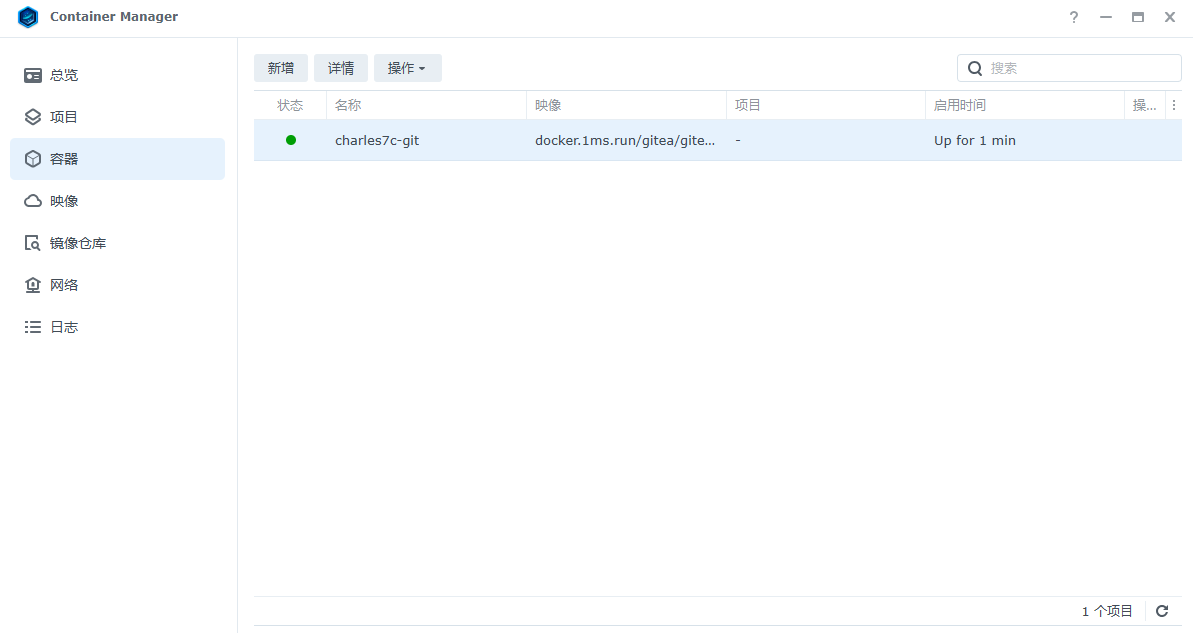Viewport: 1193px width, 633px height.
Task: Open the 总览 overview icon in sidebar
Action: point(33,75)
